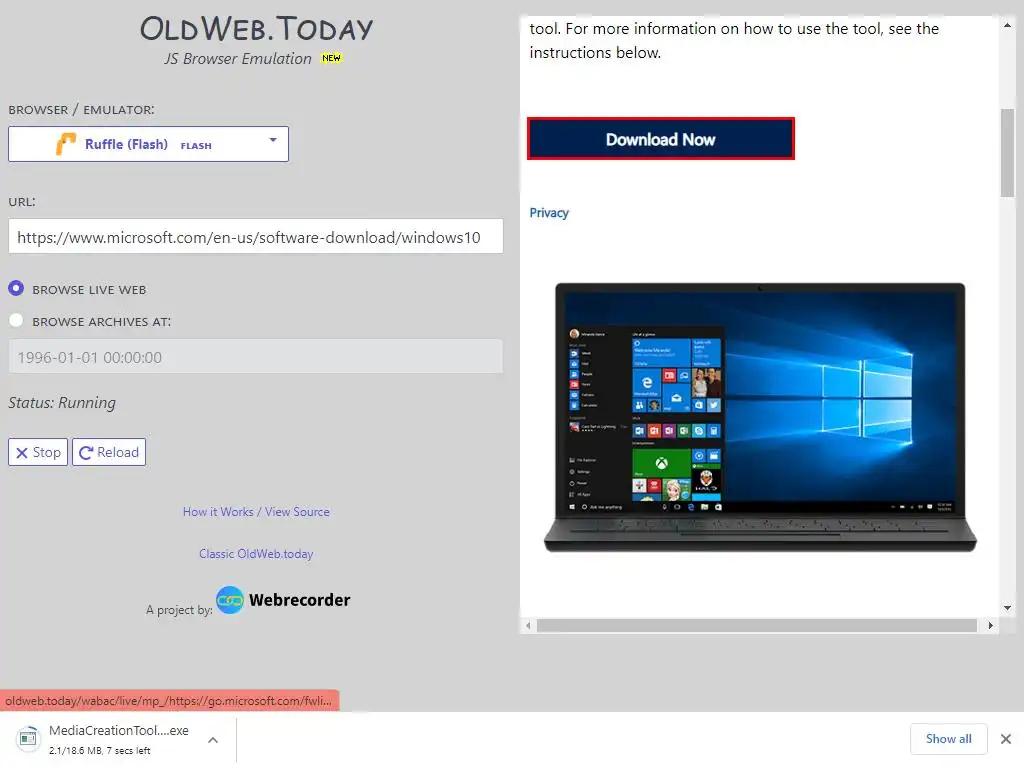Click the MediaCreationTool exe file icon

(x=27, y=738)
